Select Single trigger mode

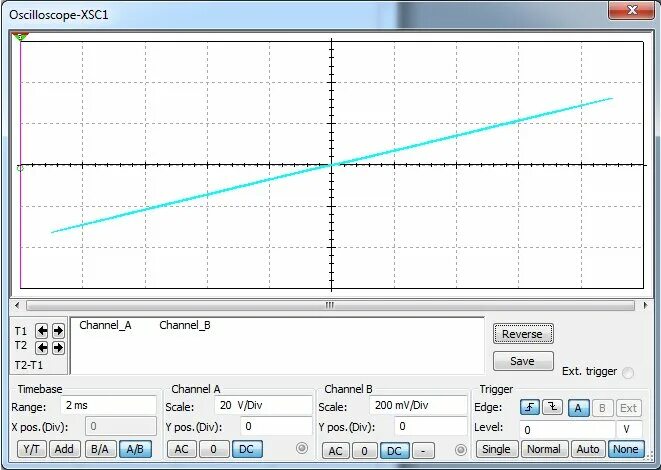tap(496, 449)
